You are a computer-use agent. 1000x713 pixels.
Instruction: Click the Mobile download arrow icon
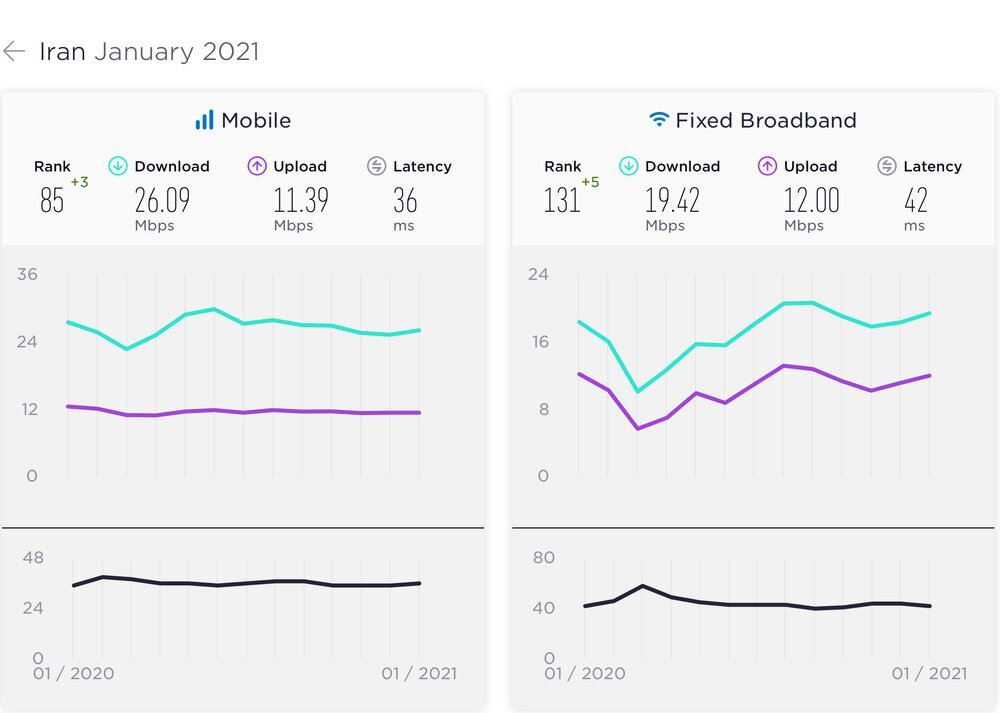[x=118, y=166]
